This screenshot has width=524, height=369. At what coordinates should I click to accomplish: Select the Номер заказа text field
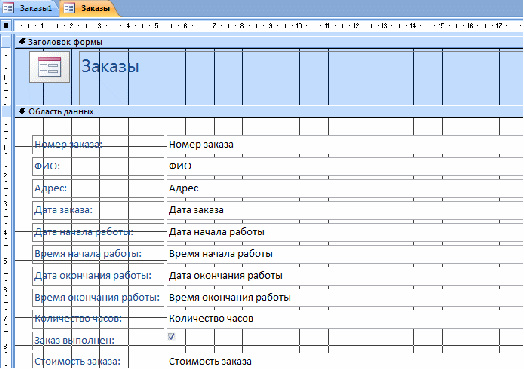tap(345, 144)
